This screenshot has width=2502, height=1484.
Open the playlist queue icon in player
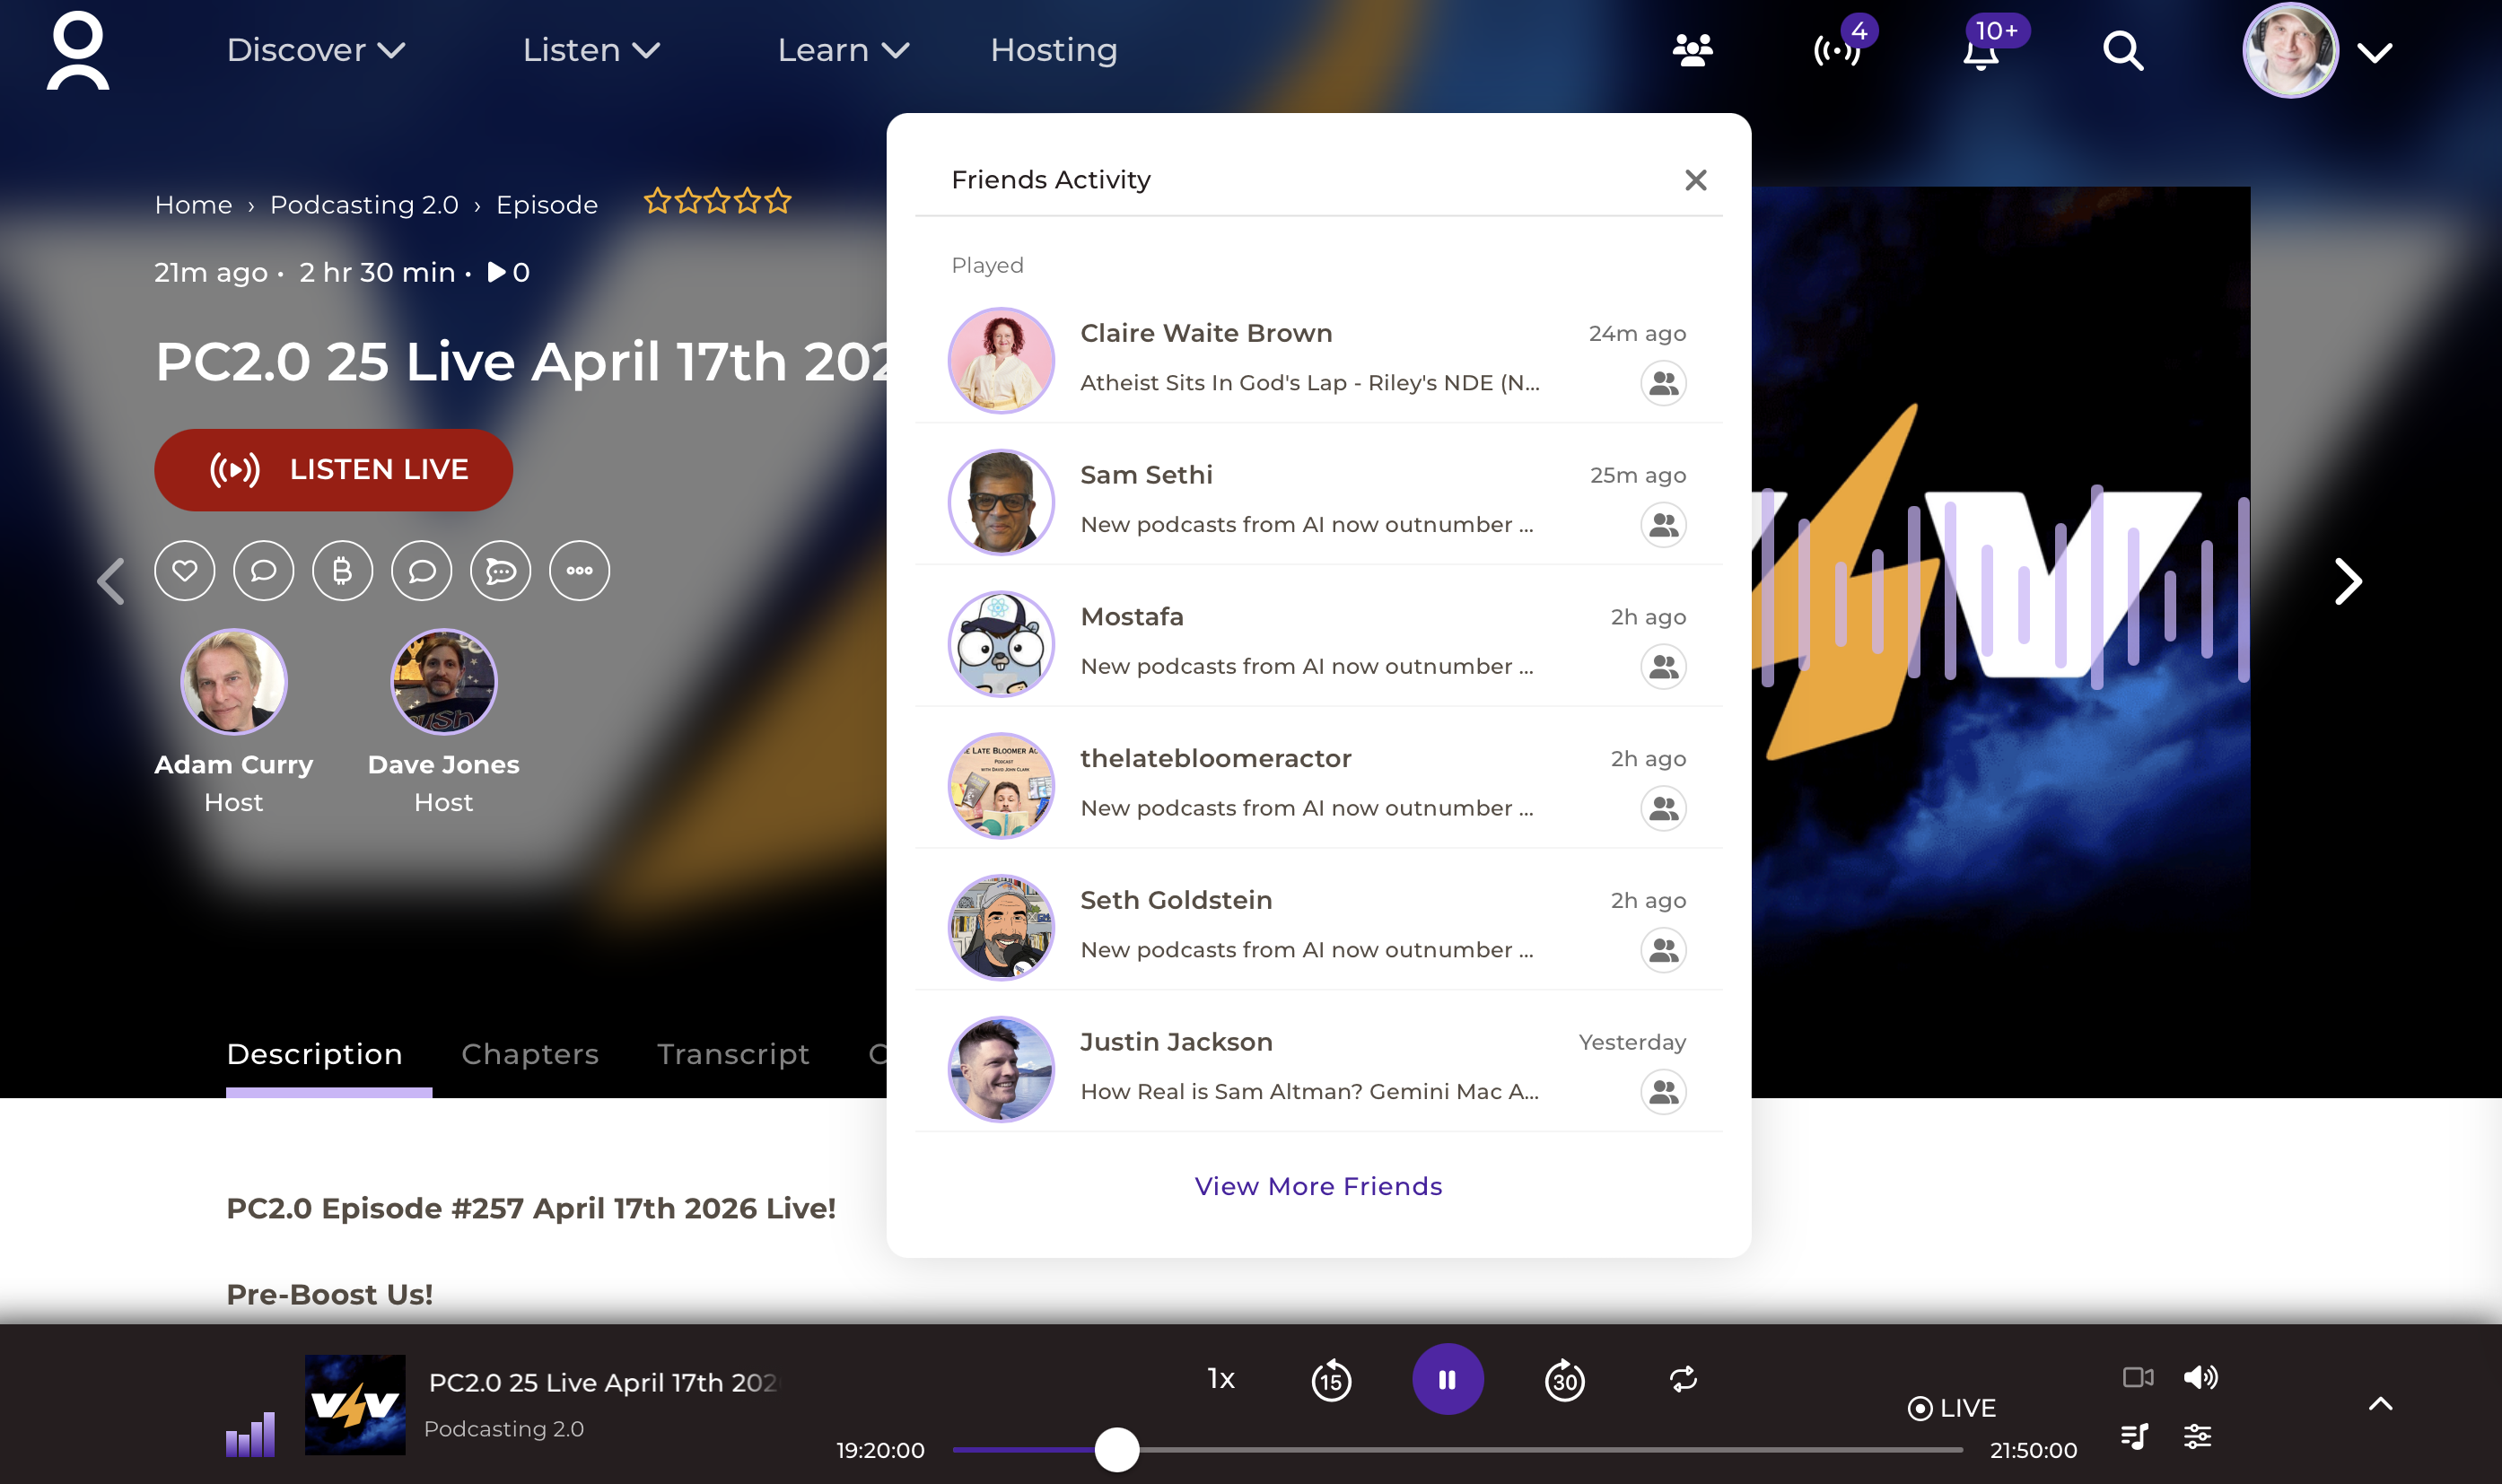2135,1437
